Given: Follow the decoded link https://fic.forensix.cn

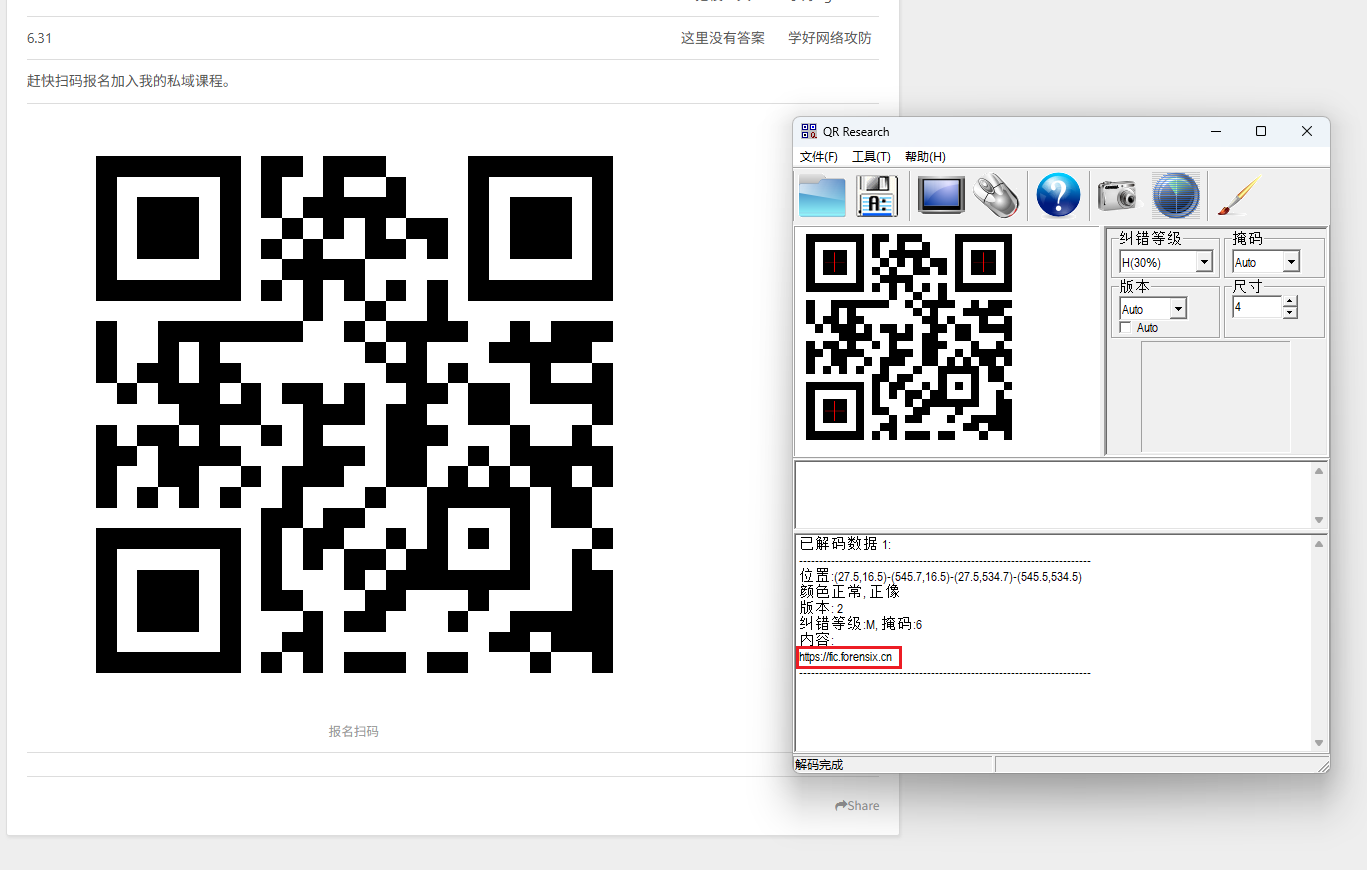Looking at the screenshot, I should (x=845, y=657).
